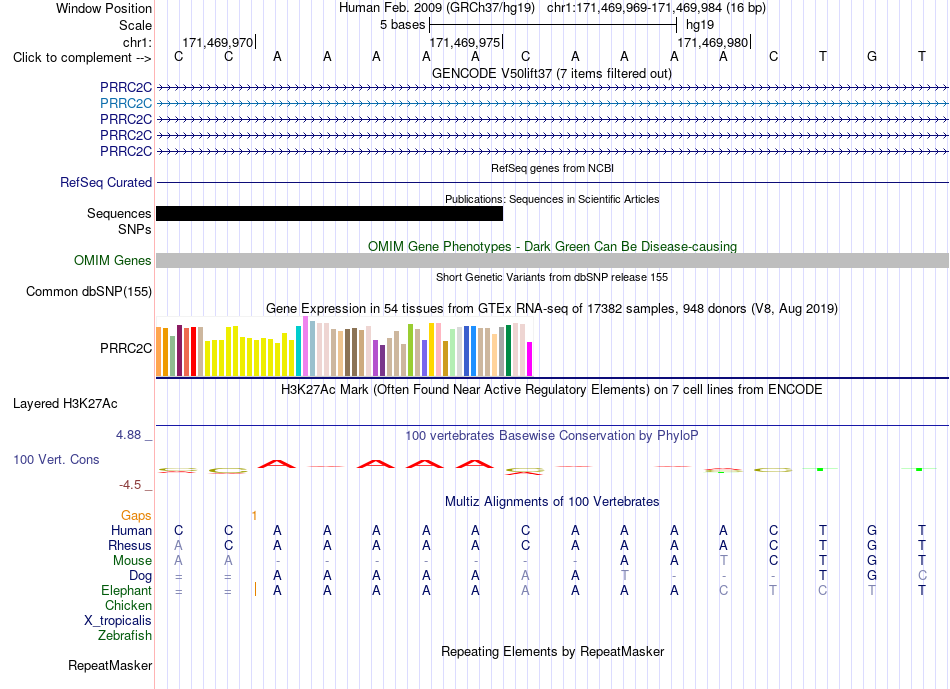Click the 'H3K27Ac Mark' ENCODE track title
Screen dimensions: 950x689
point(552,389)
